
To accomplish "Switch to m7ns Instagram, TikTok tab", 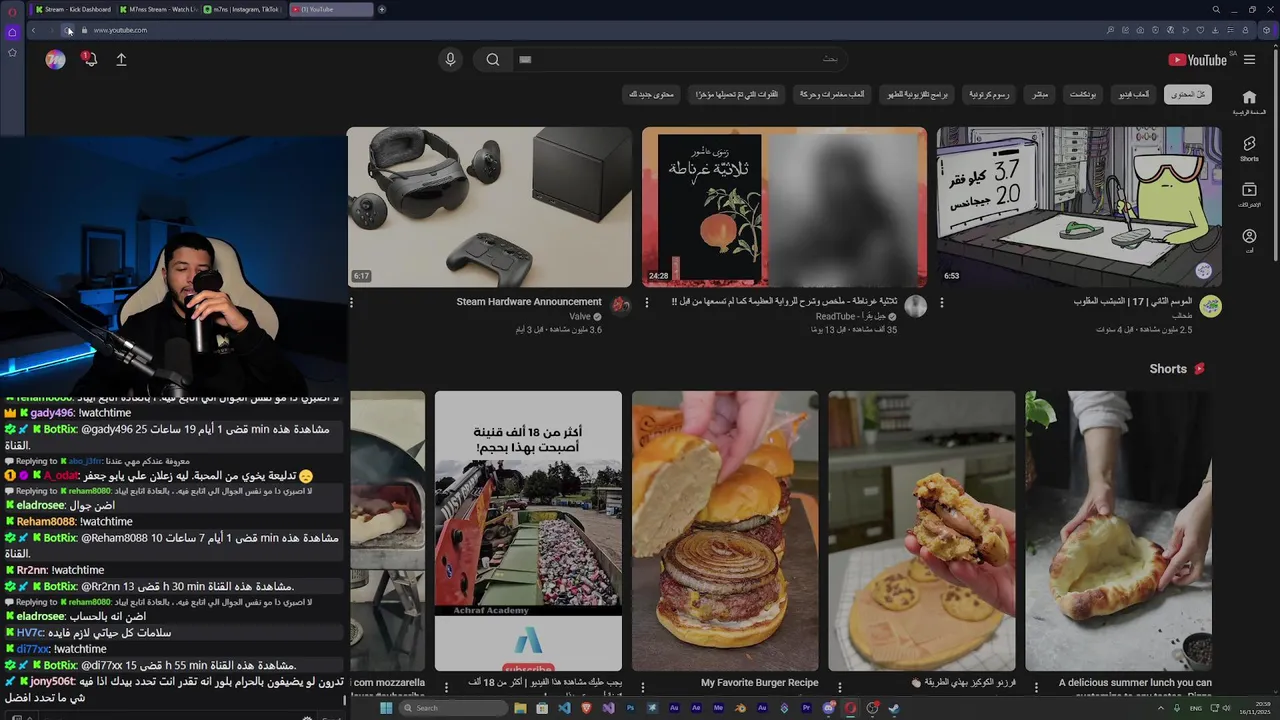I will 243,9.
